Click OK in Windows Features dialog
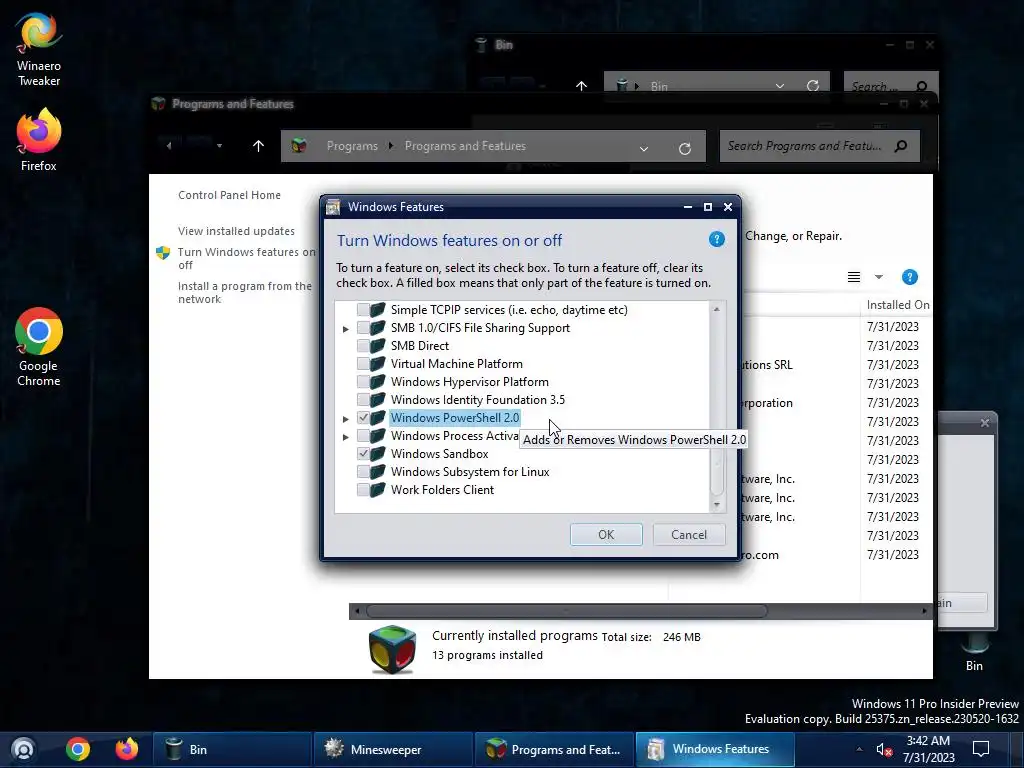 point(606,534)
